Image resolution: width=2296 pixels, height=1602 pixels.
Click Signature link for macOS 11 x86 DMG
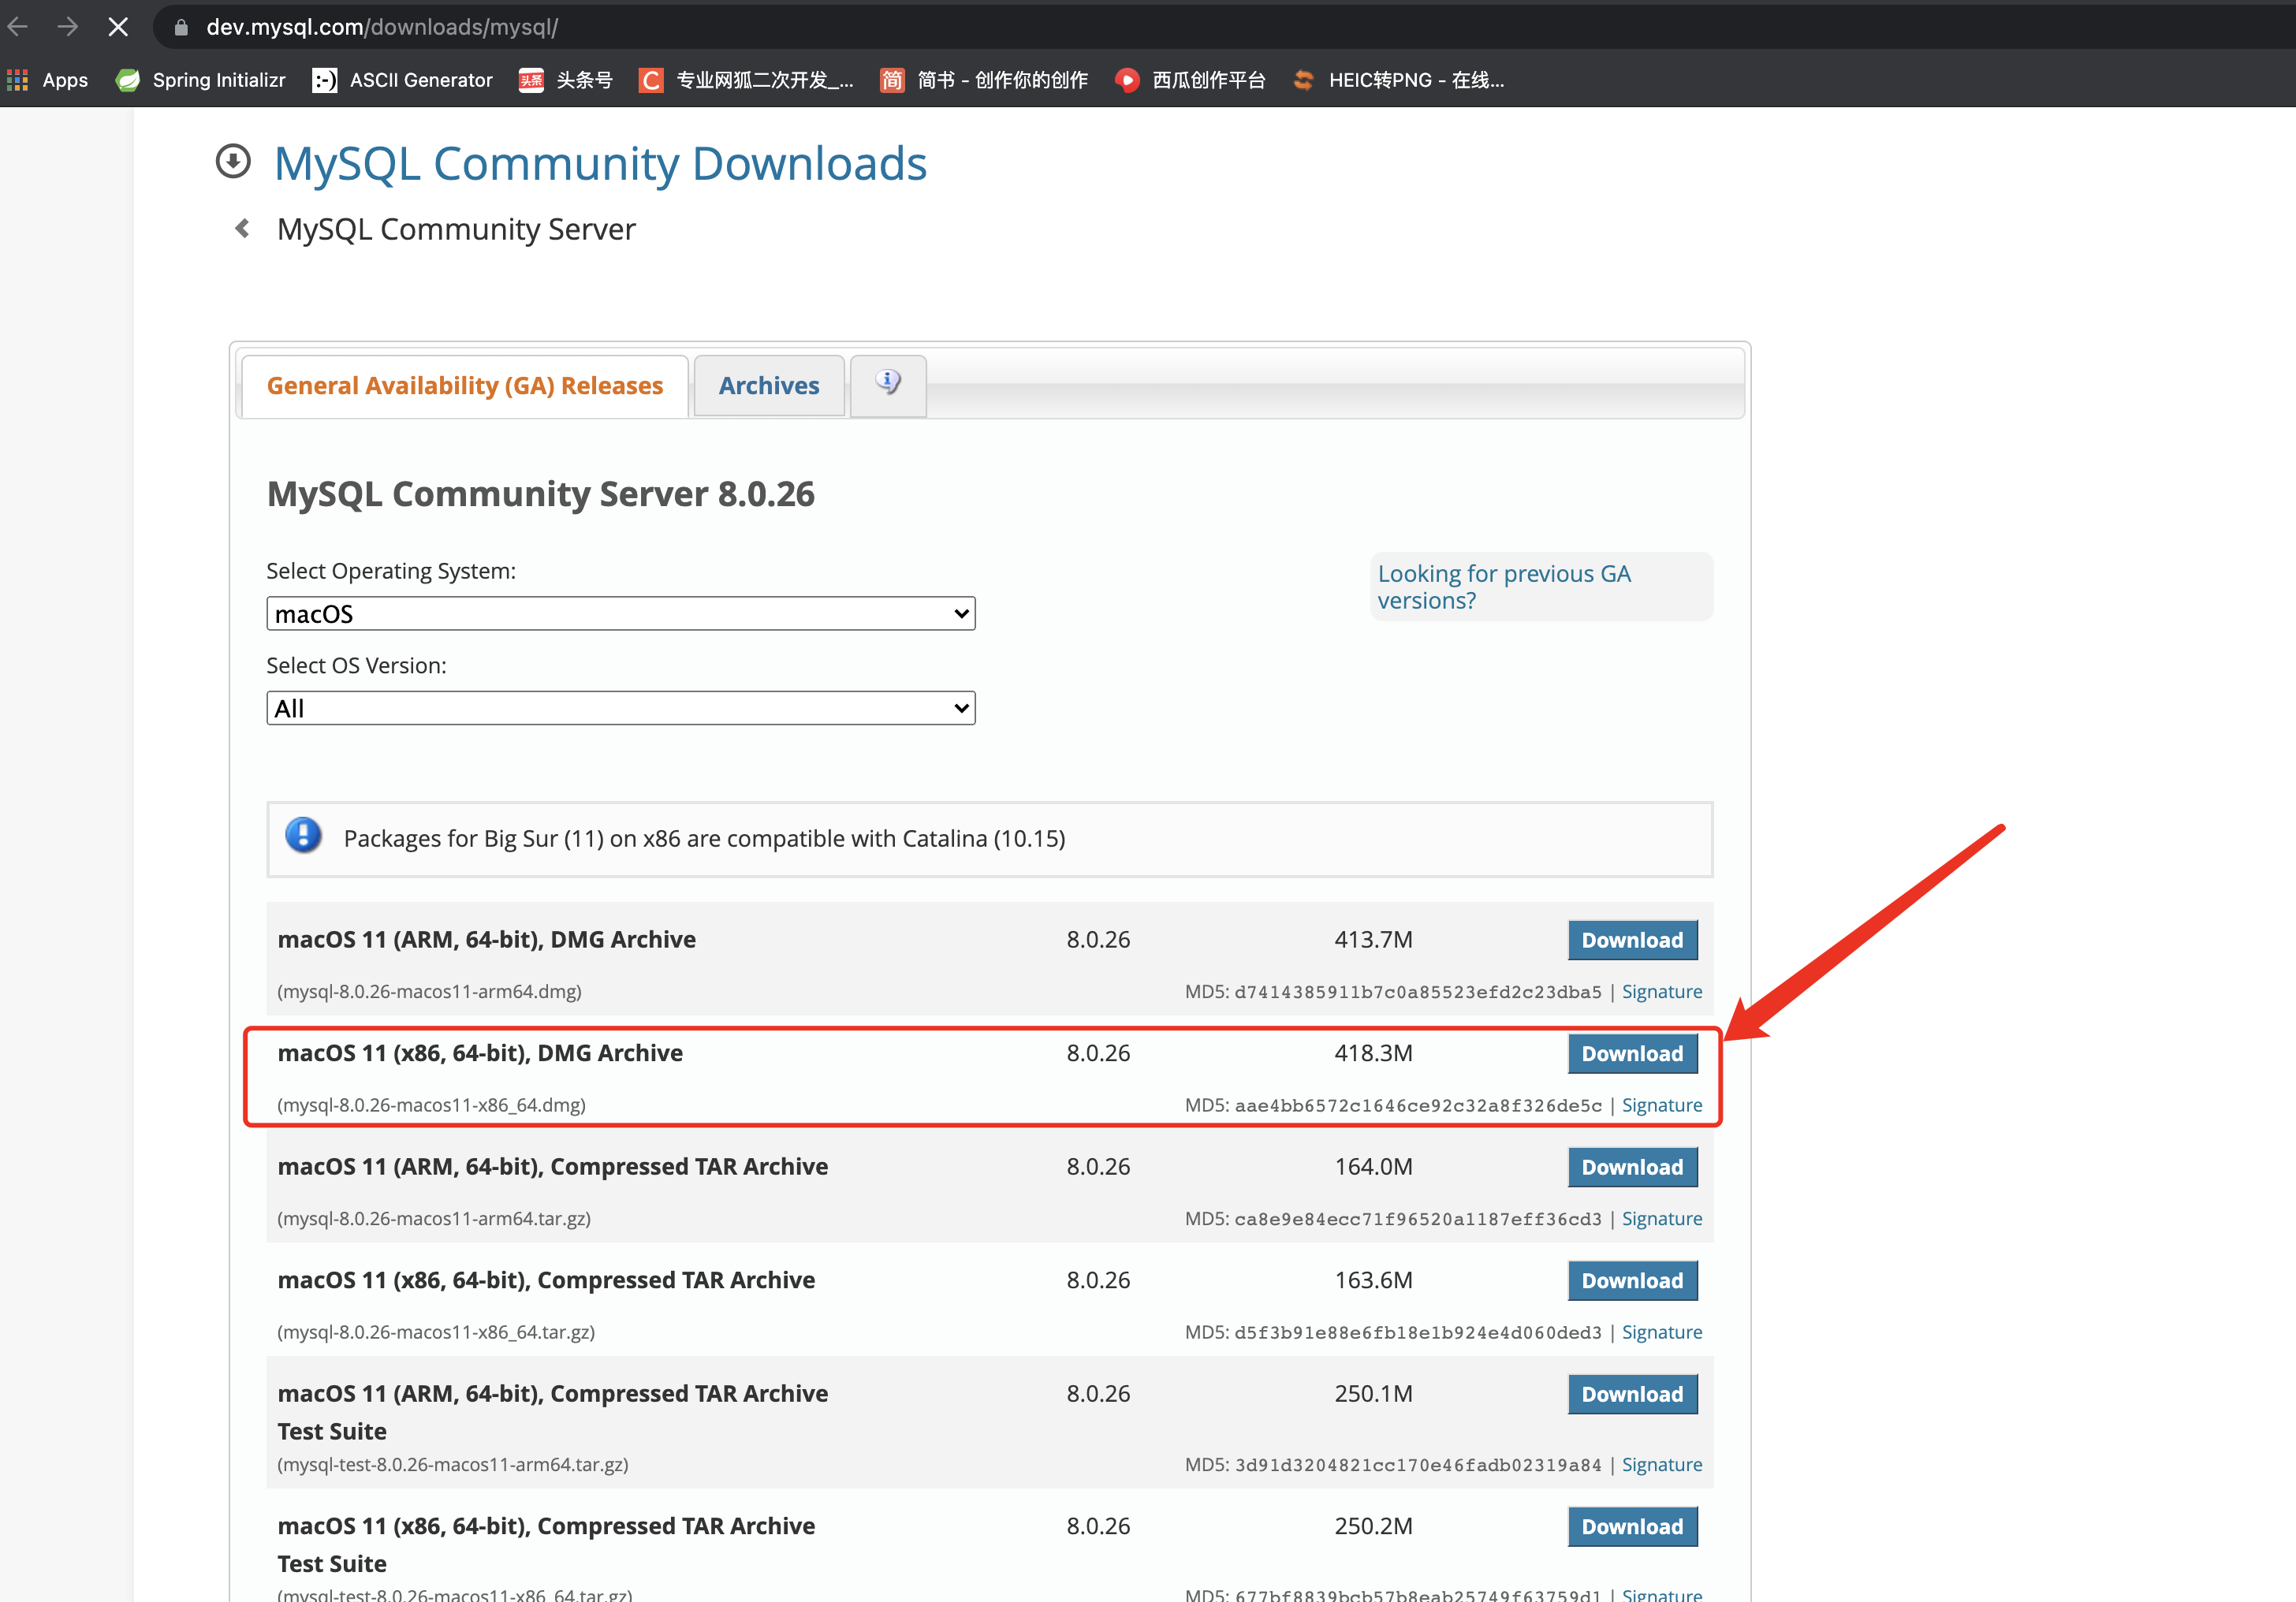[1659, 1103]
